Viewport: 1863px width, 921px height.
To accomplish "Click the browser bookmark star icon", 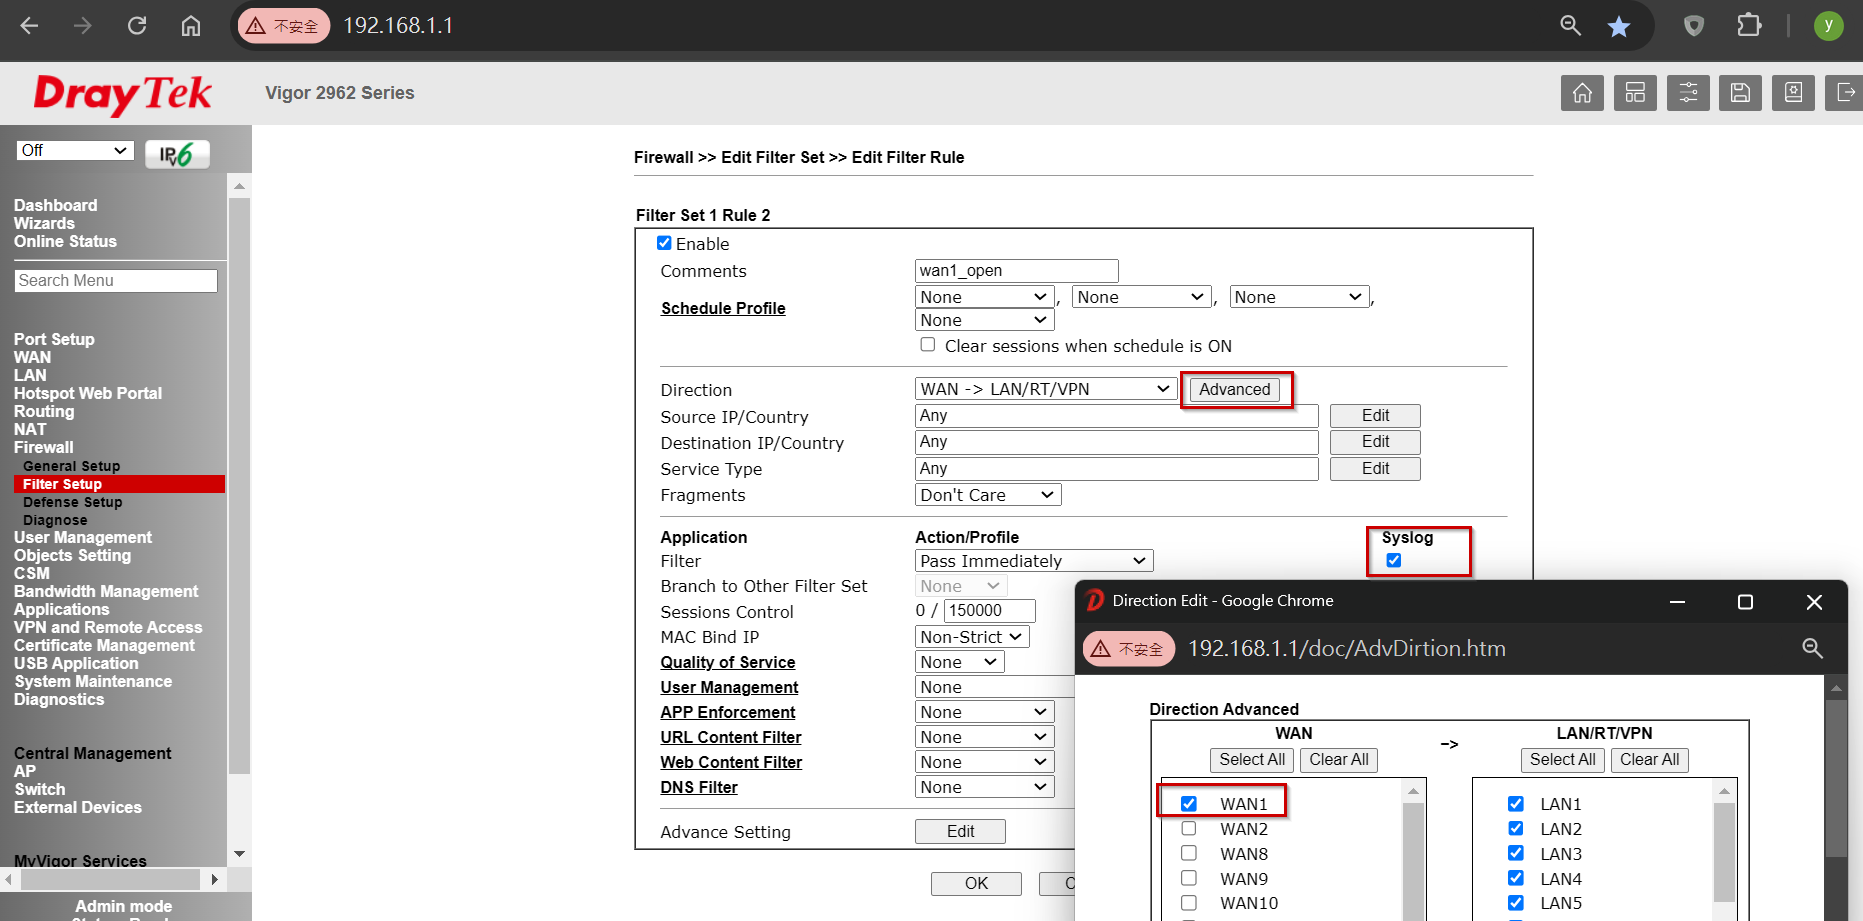I will [1618, 26].
